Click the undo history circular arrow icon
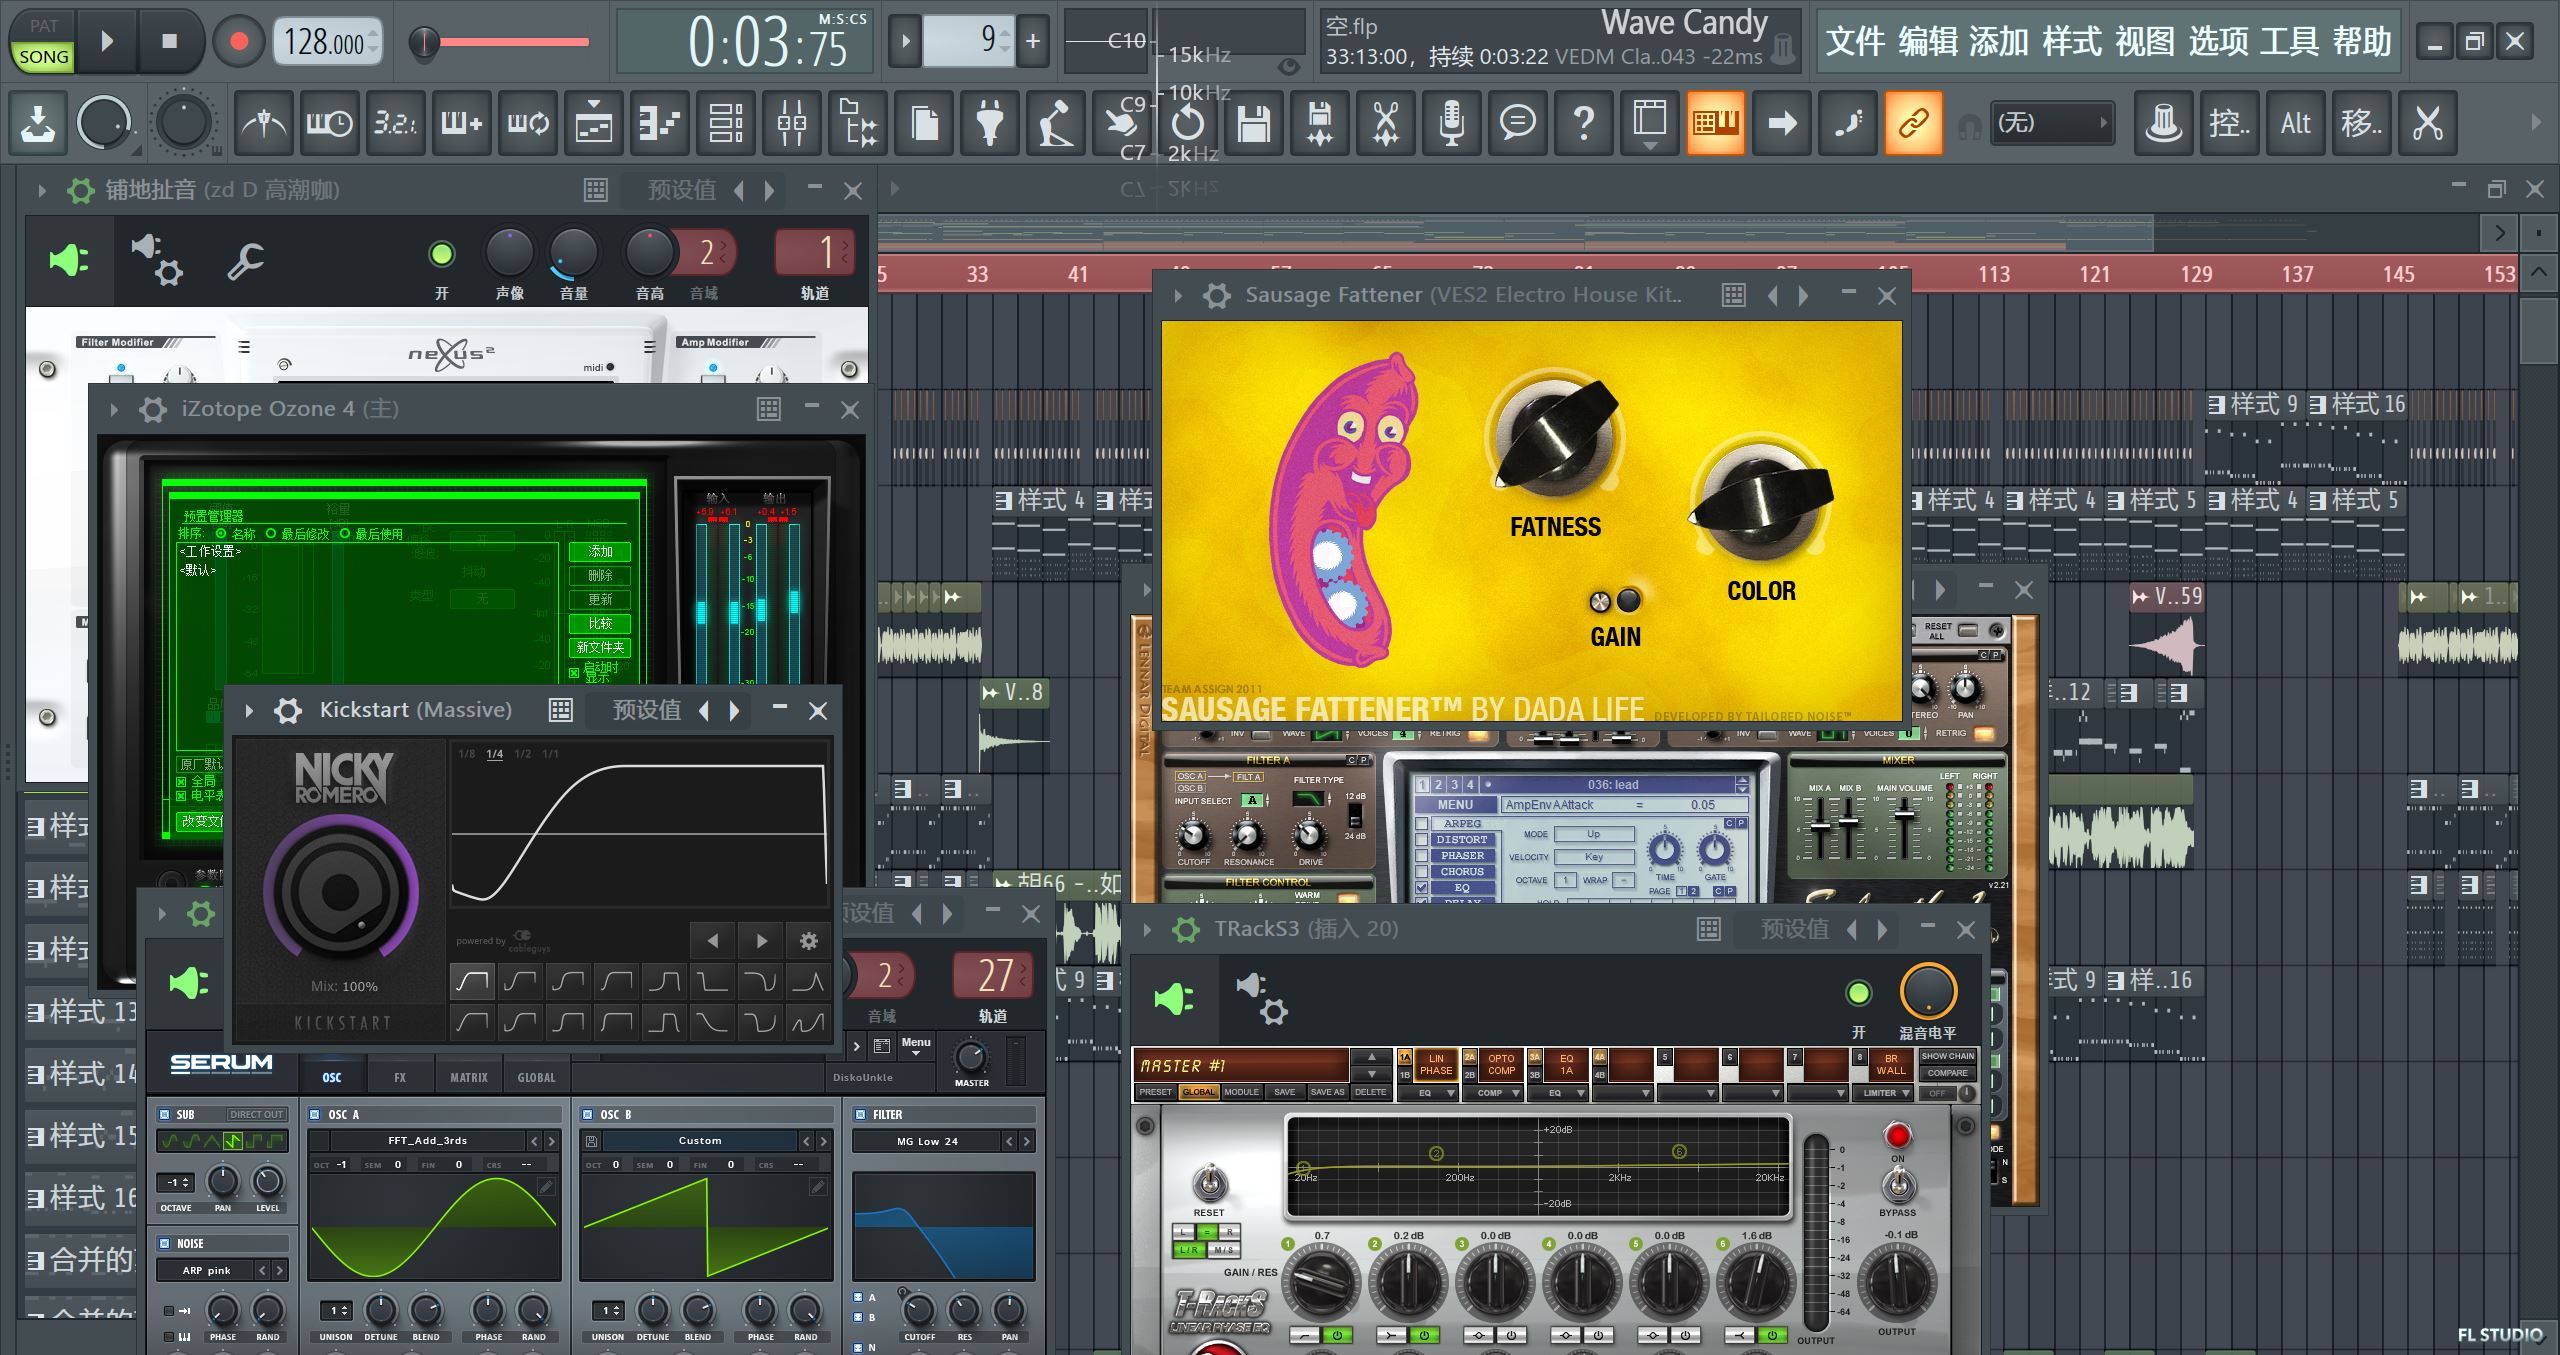This screenshot has height=1355, width=2560. [x=1187, y=123]
